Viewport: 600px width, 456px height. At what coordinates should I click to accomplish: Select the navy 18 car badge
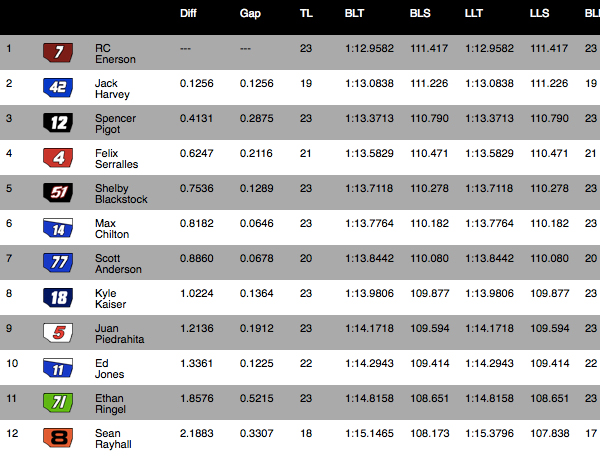(x=58, y=298)
